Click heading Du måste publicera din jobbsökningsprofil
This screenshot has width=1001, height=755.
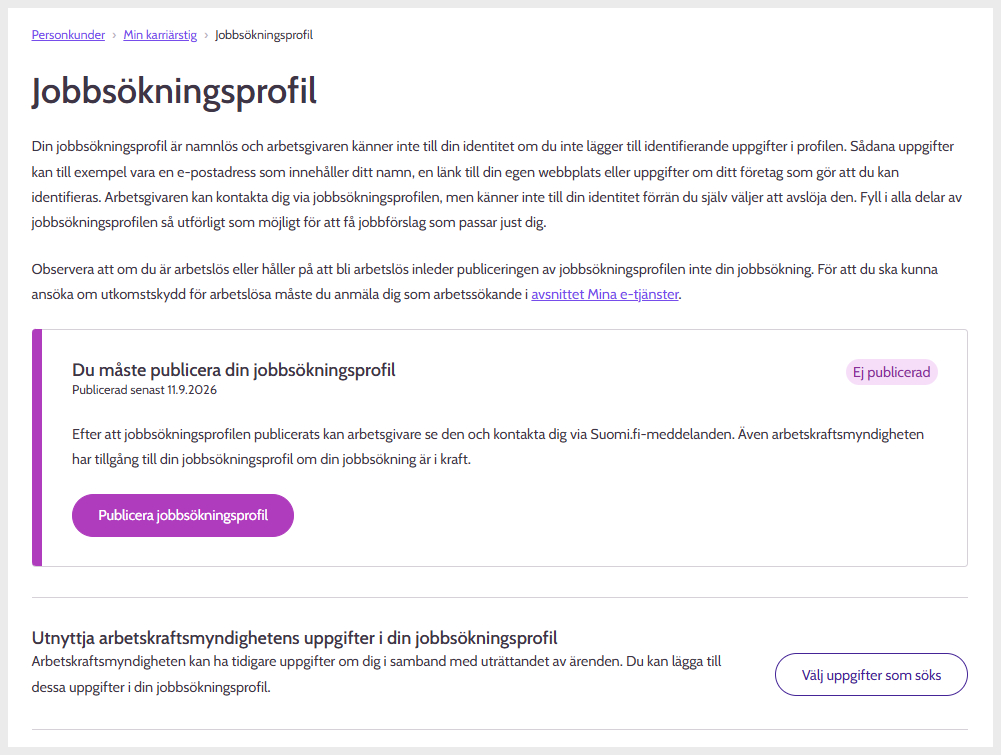(x=234, y=370)
